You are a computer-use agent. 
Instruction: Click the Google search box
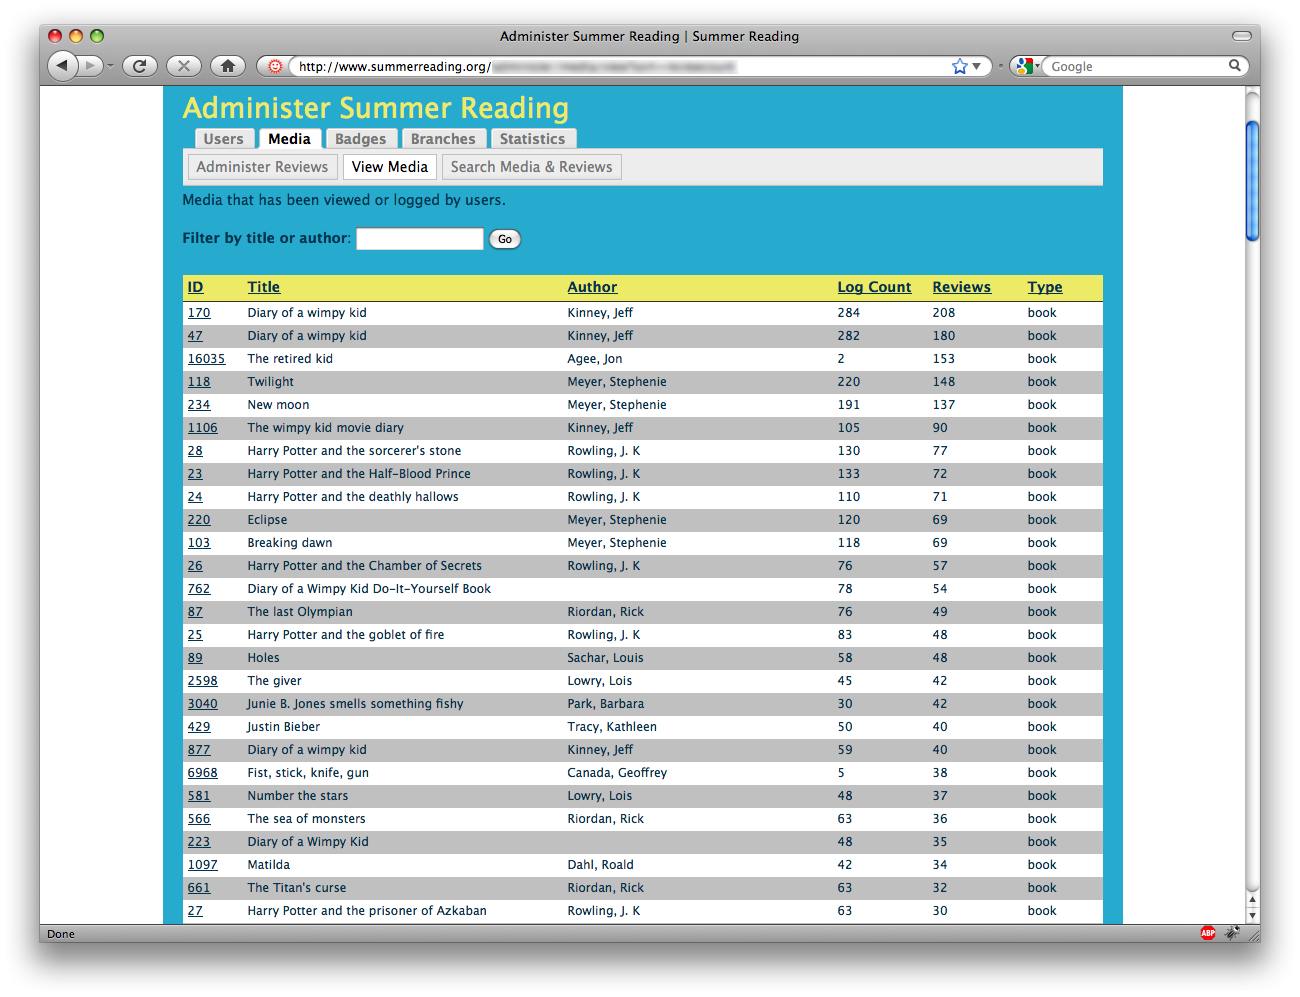coord(1135,66)
